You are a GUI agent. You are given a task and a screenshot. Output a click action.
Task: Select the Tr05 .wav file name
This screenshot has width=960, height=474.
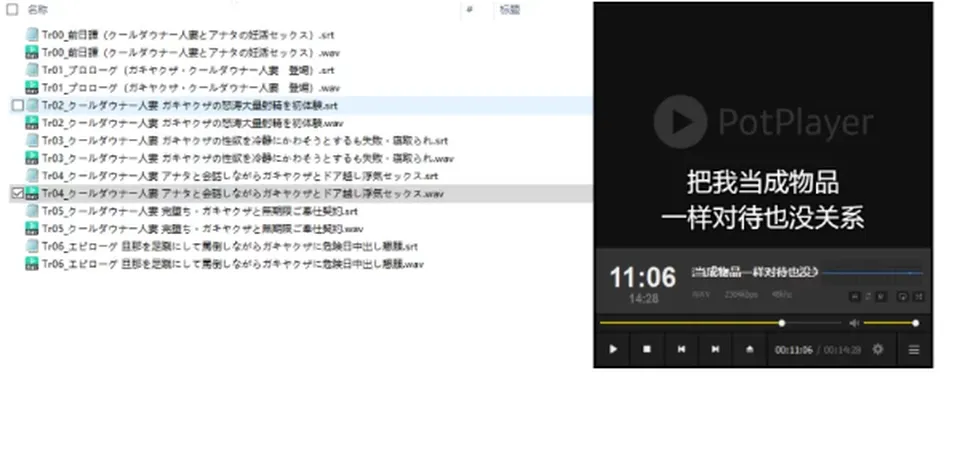[x=202, y=229]
